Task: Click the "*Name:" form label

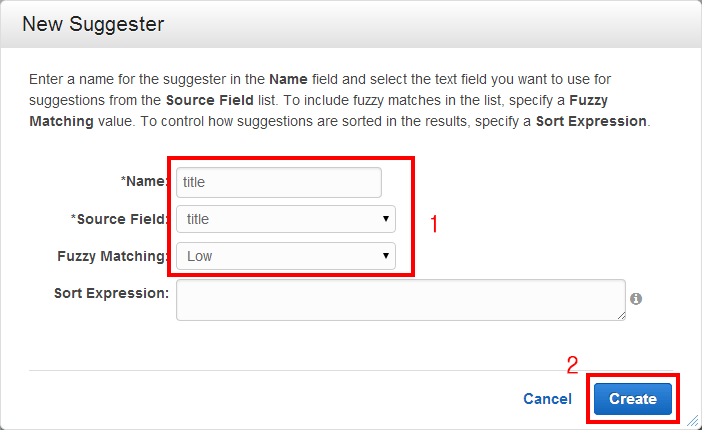Action: click(x=144, y=182)
